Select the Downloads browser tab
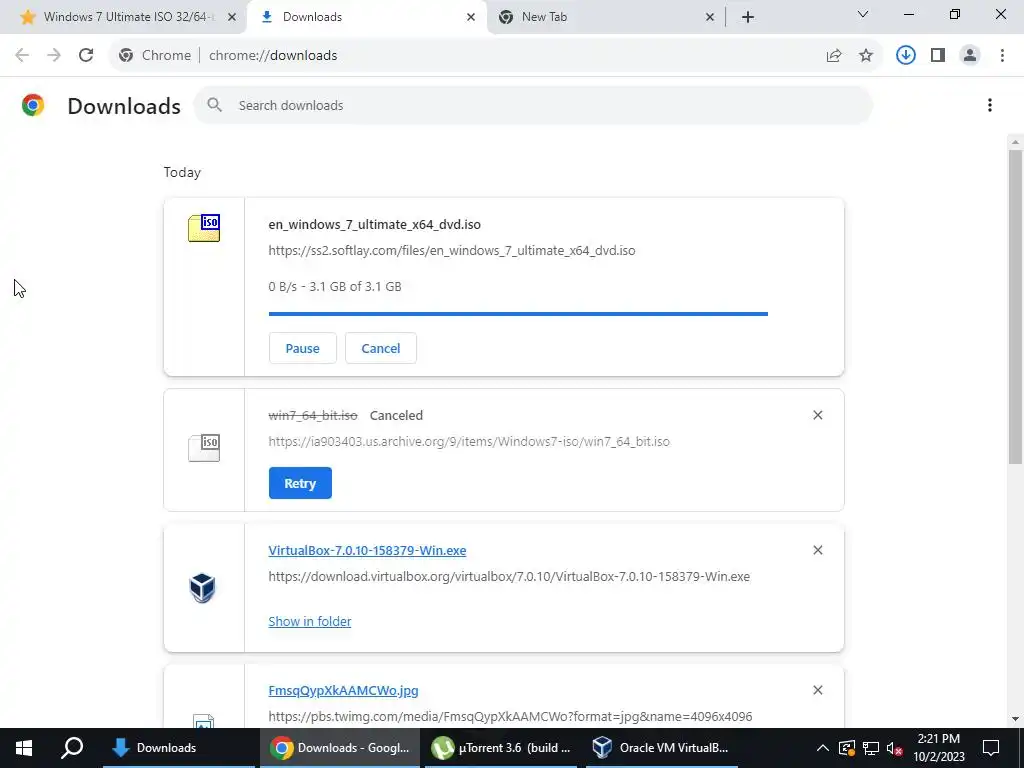The width and height of the screenshot is (1024, 768). pos(366,17)
